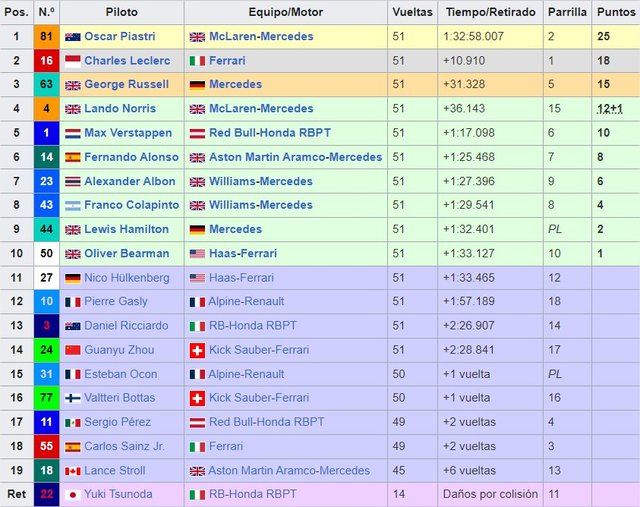Open the Fernando Alonso link
The height and width of the screenshot is (507, 640).
tap(131, 157)
